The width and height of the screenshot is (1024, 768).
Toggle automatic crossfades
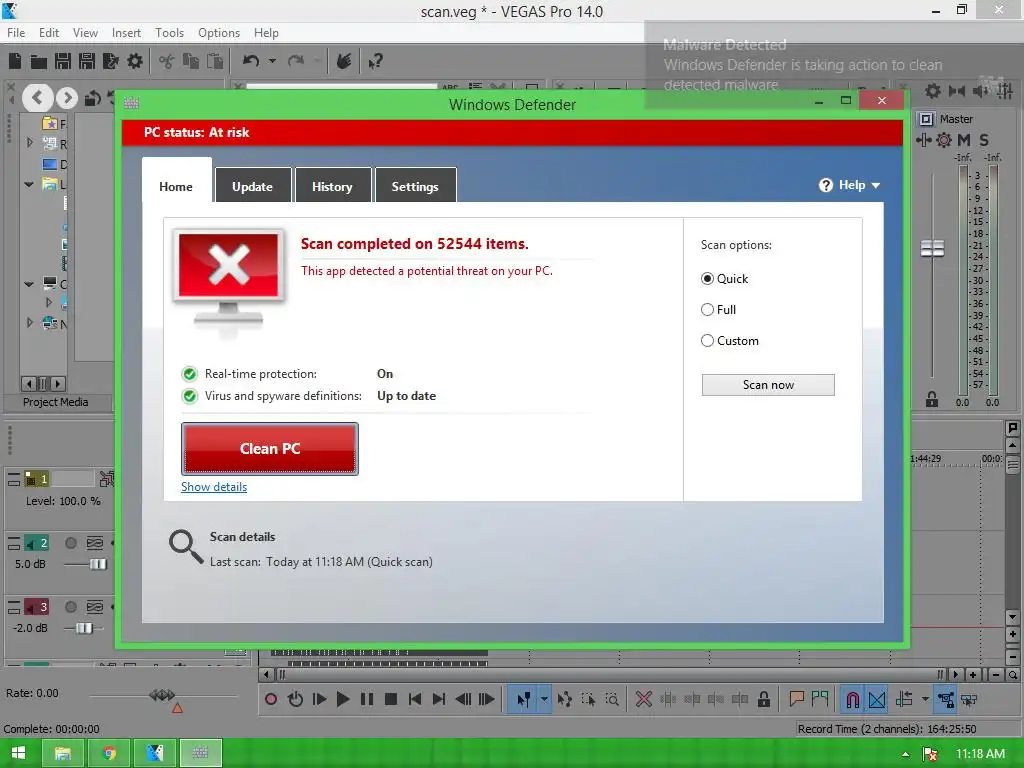click(877, 699)
